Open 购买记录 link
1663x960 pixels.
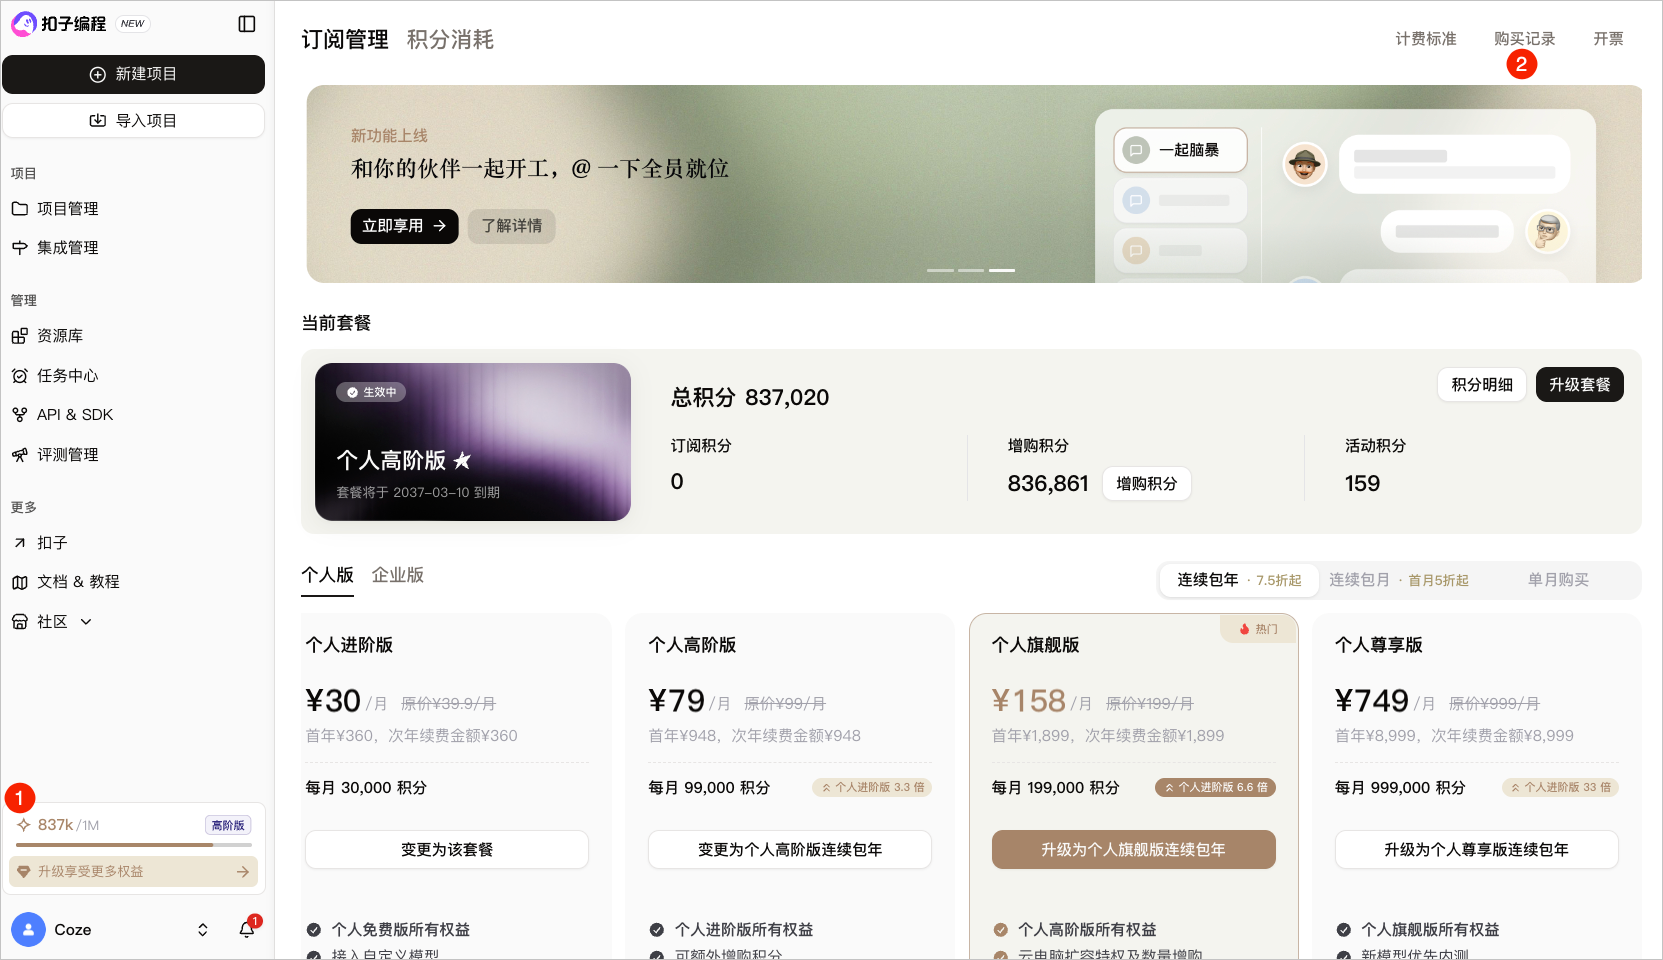(x=1525, y=39)
